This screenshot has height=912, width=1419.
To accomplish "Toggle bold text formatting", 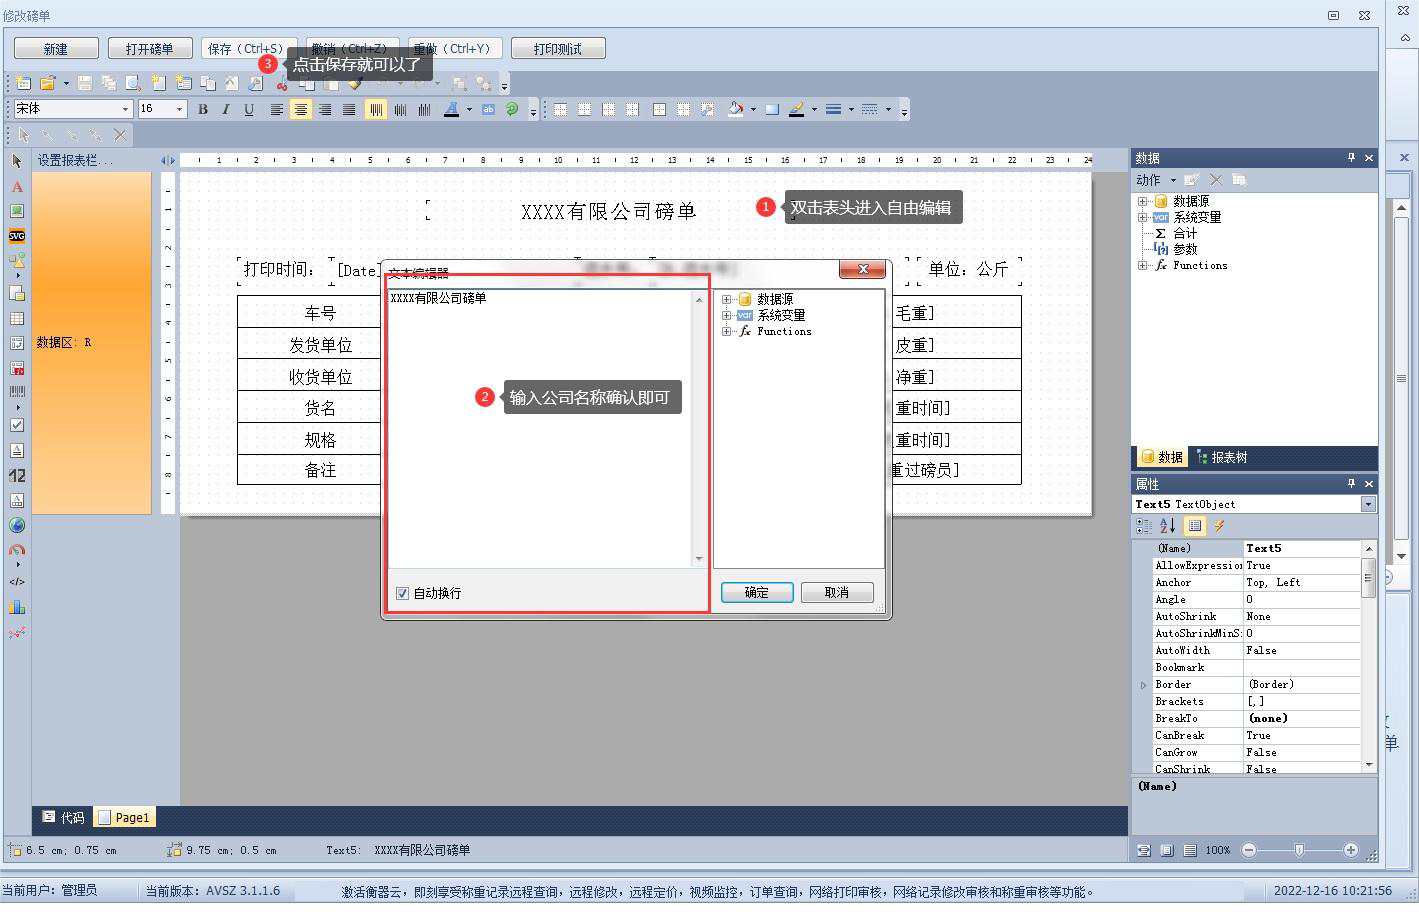I will 203,109.
